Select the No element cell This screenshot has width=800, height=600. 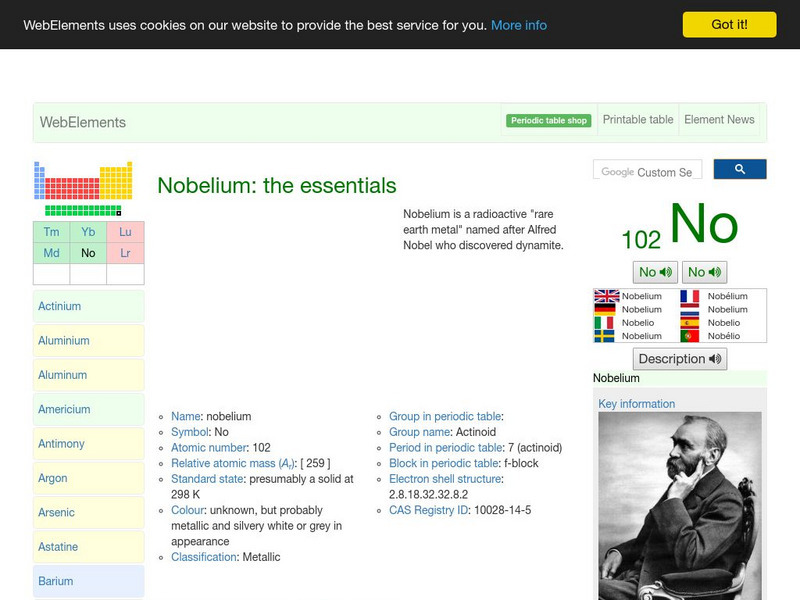88,253
